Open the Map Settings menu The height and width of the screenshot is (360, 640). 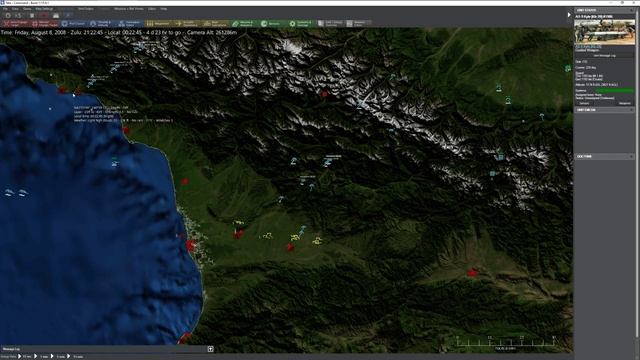tap(44, 9)
